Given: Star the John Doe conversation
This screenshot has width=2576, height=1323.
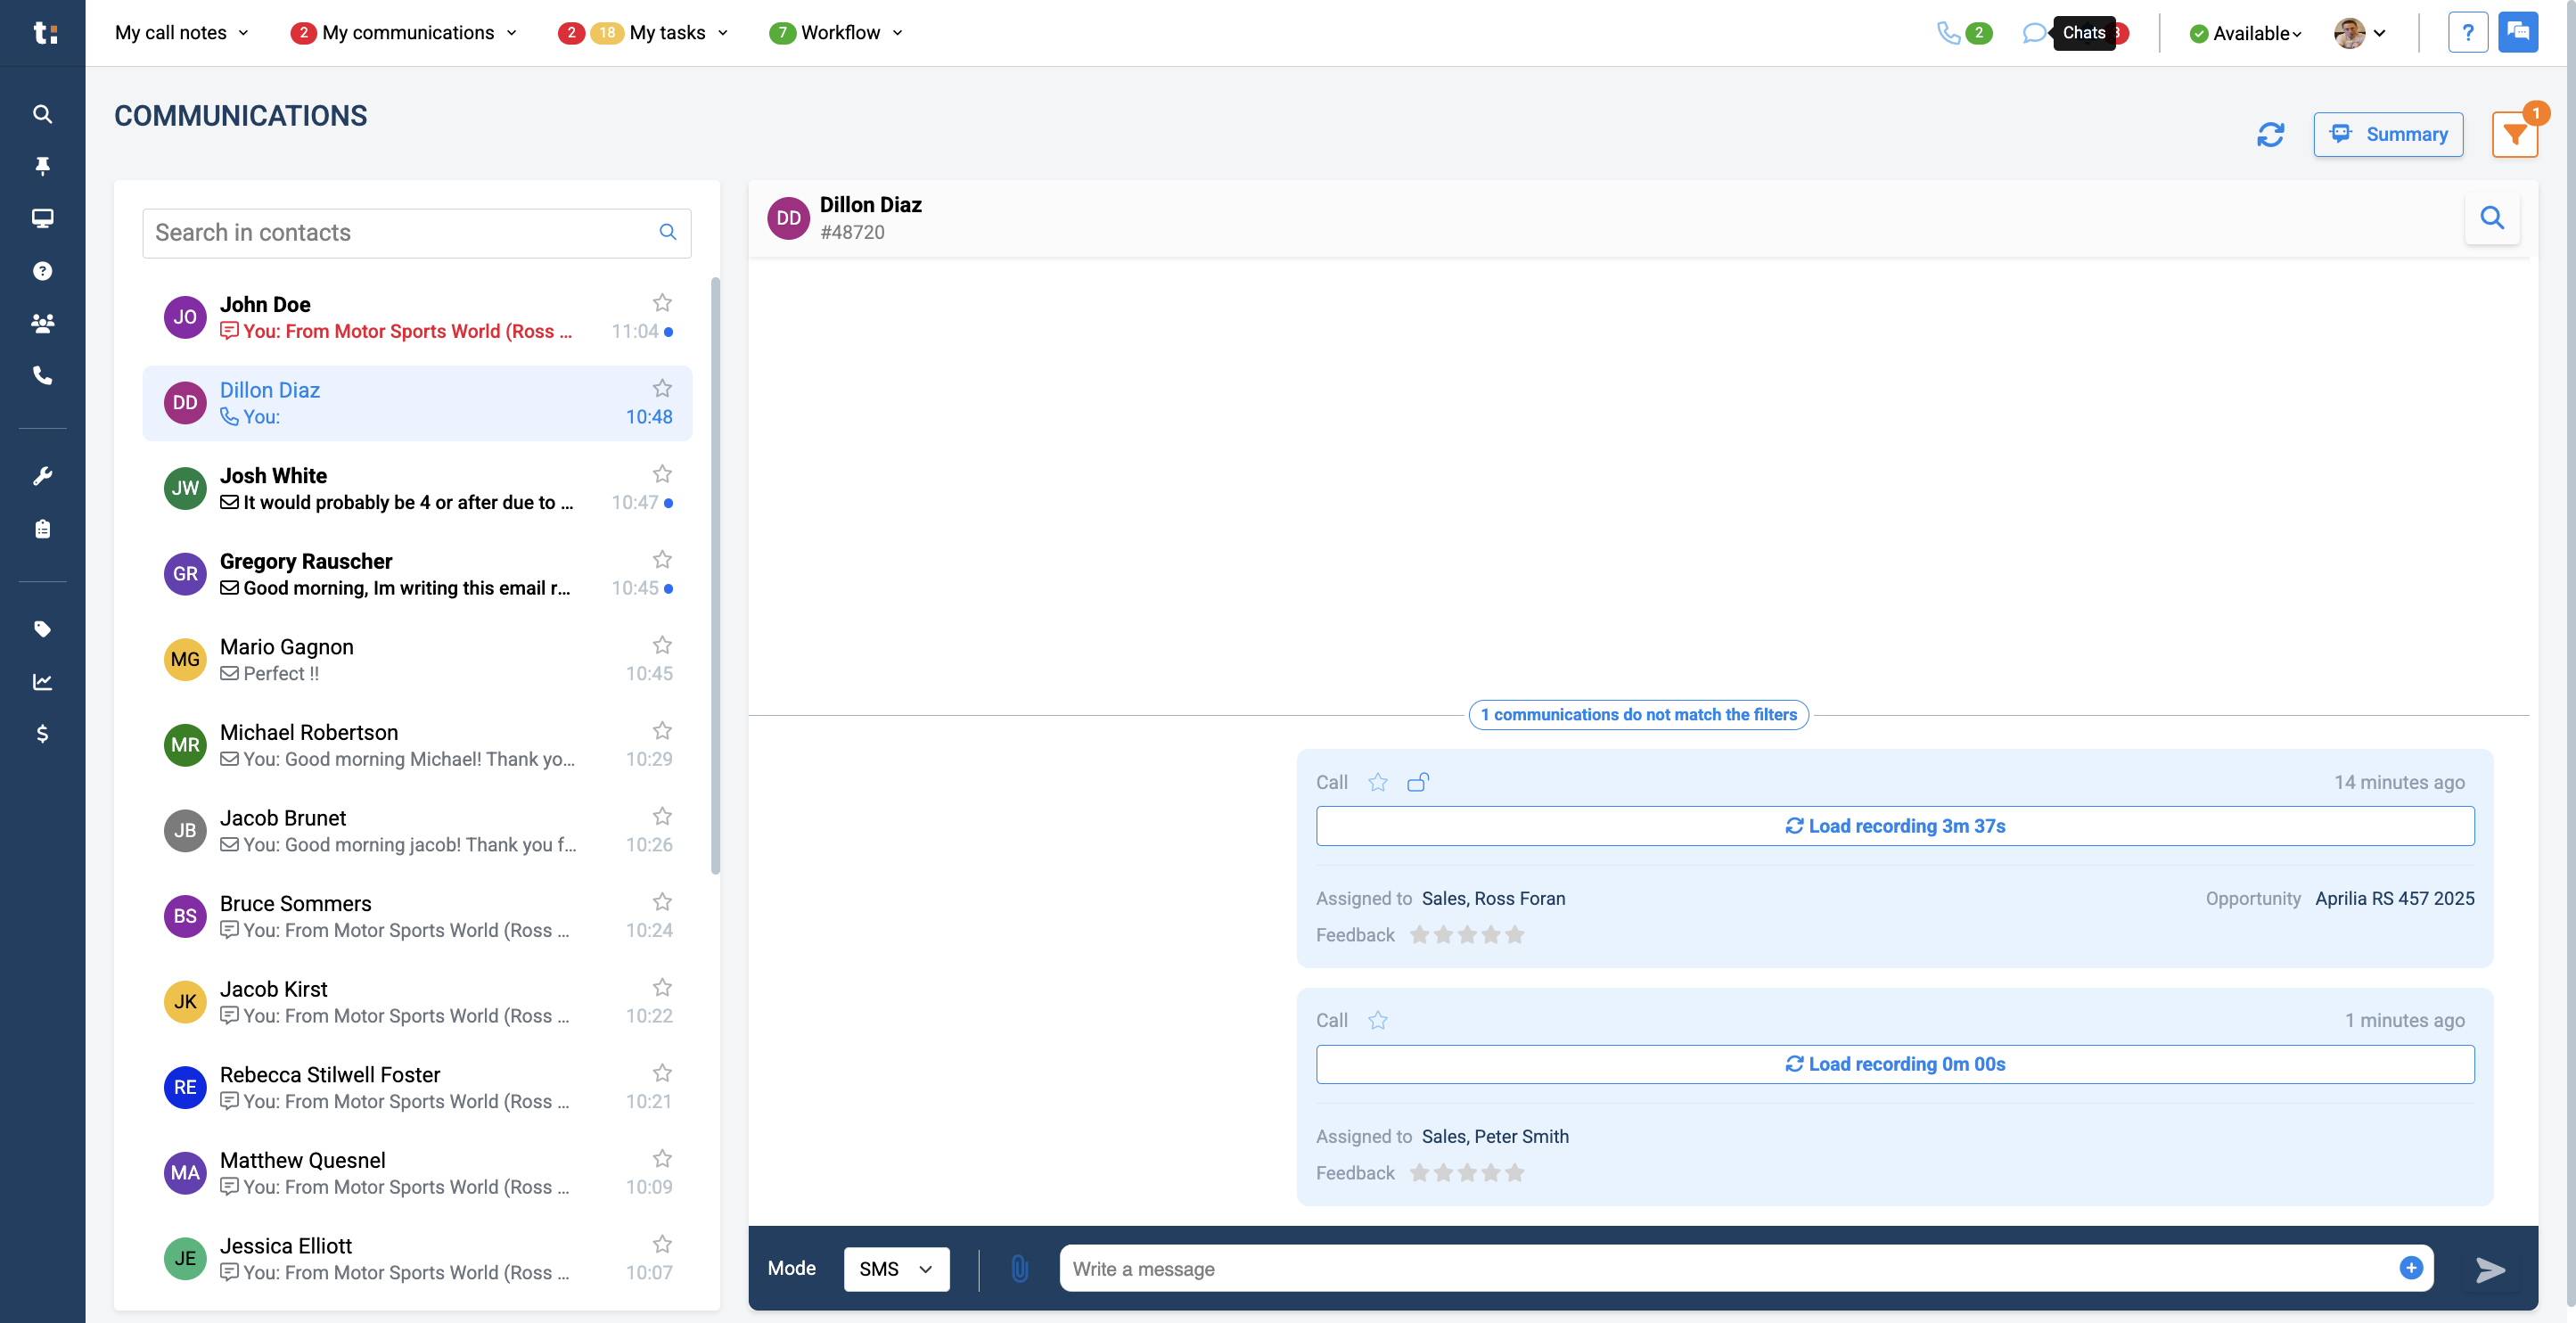Looking at the screenshot, I should (662, 303).
